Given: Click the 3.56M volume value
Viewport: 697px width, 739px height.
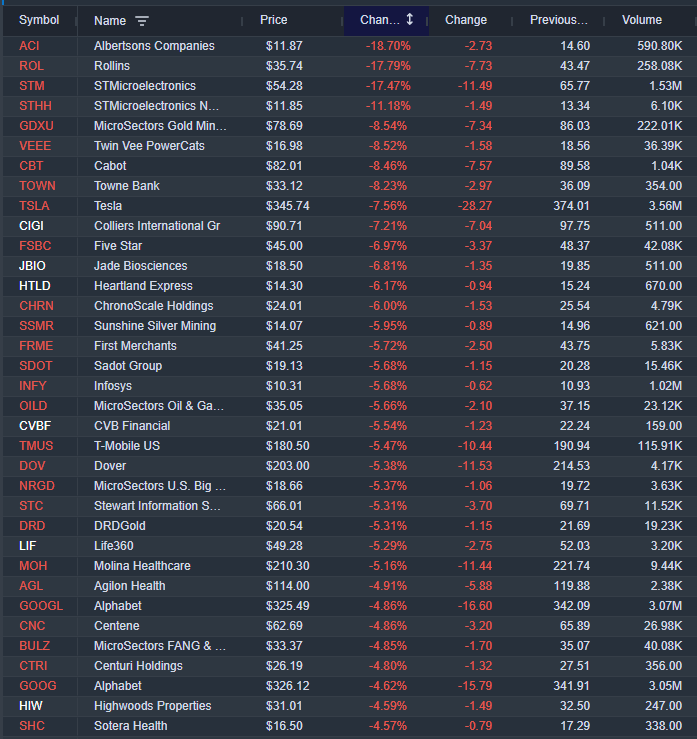Looking at the screenshot, I should [x=665, y=206].
